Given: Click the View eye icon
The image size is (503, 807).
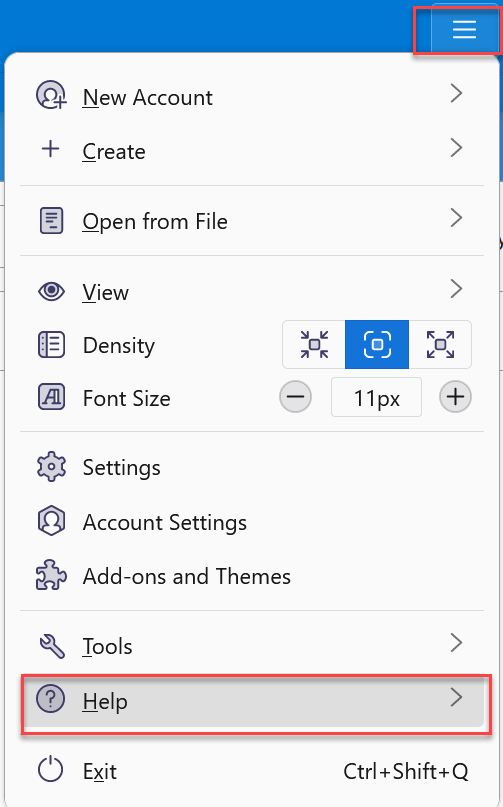Looking at the screenshot, I should [x=51, y=291].
